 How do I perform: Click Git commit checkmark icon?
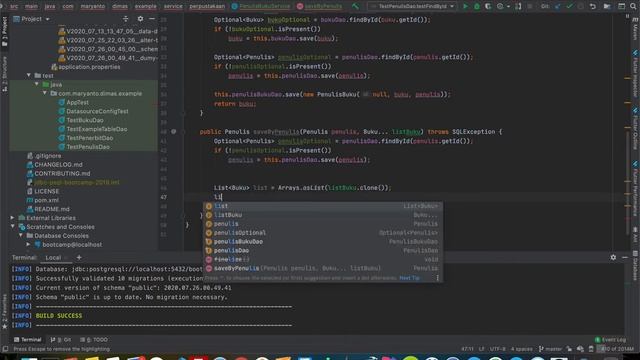click(x=569, y=6)
